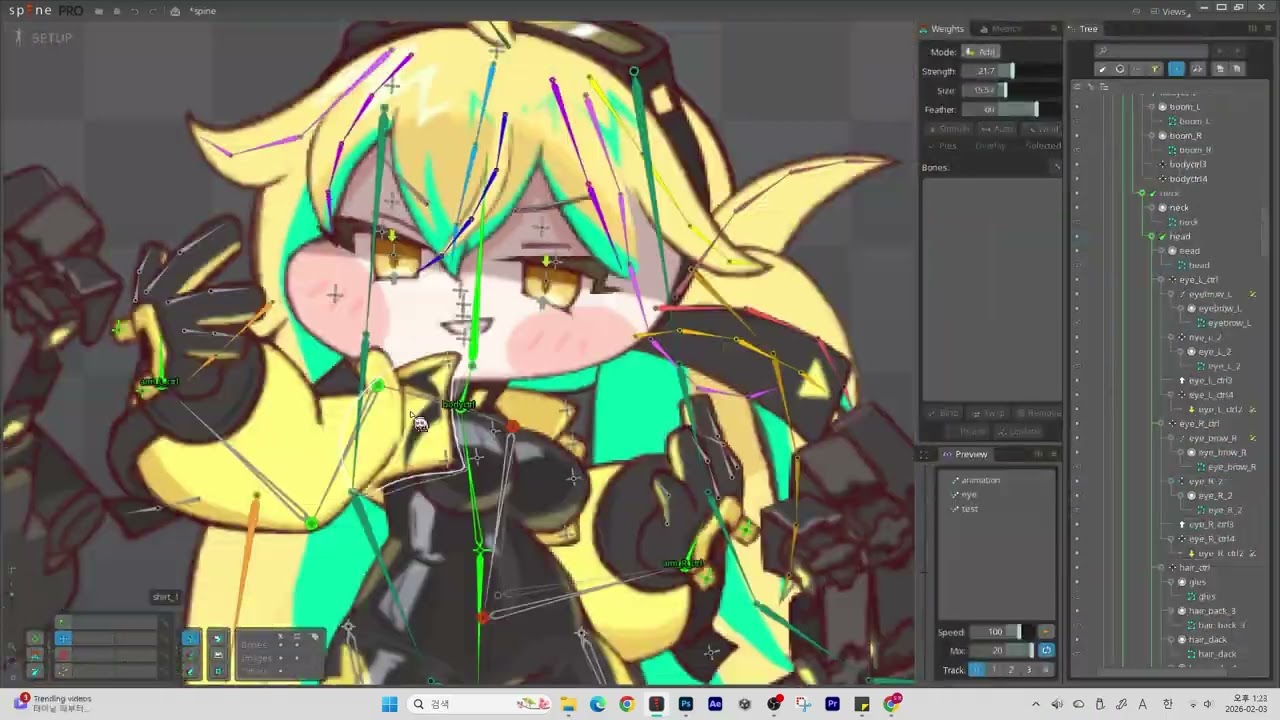Collapse the hair_ctrl node
1280x720 pixels.
pyautogui.click(x=1161, y=568)
